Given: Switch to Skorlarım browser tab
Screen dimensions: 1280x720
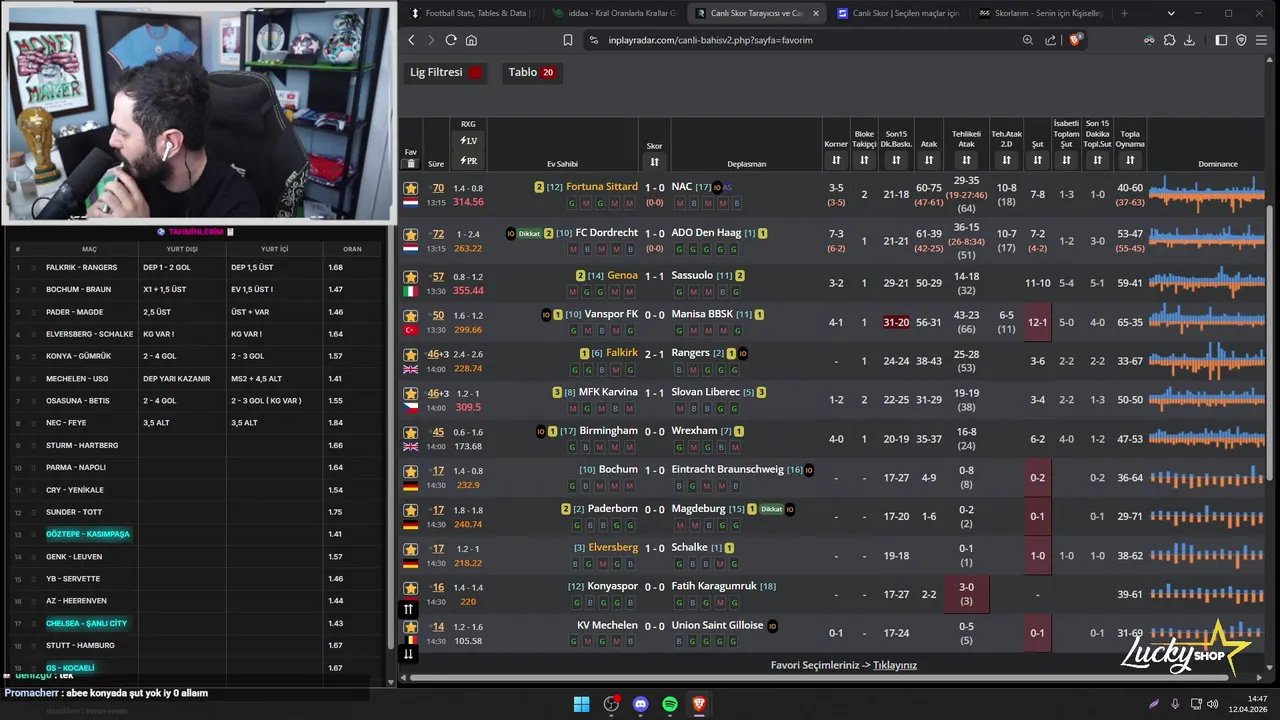Looking at the screenshot, I should click(x=1040, y=13).
